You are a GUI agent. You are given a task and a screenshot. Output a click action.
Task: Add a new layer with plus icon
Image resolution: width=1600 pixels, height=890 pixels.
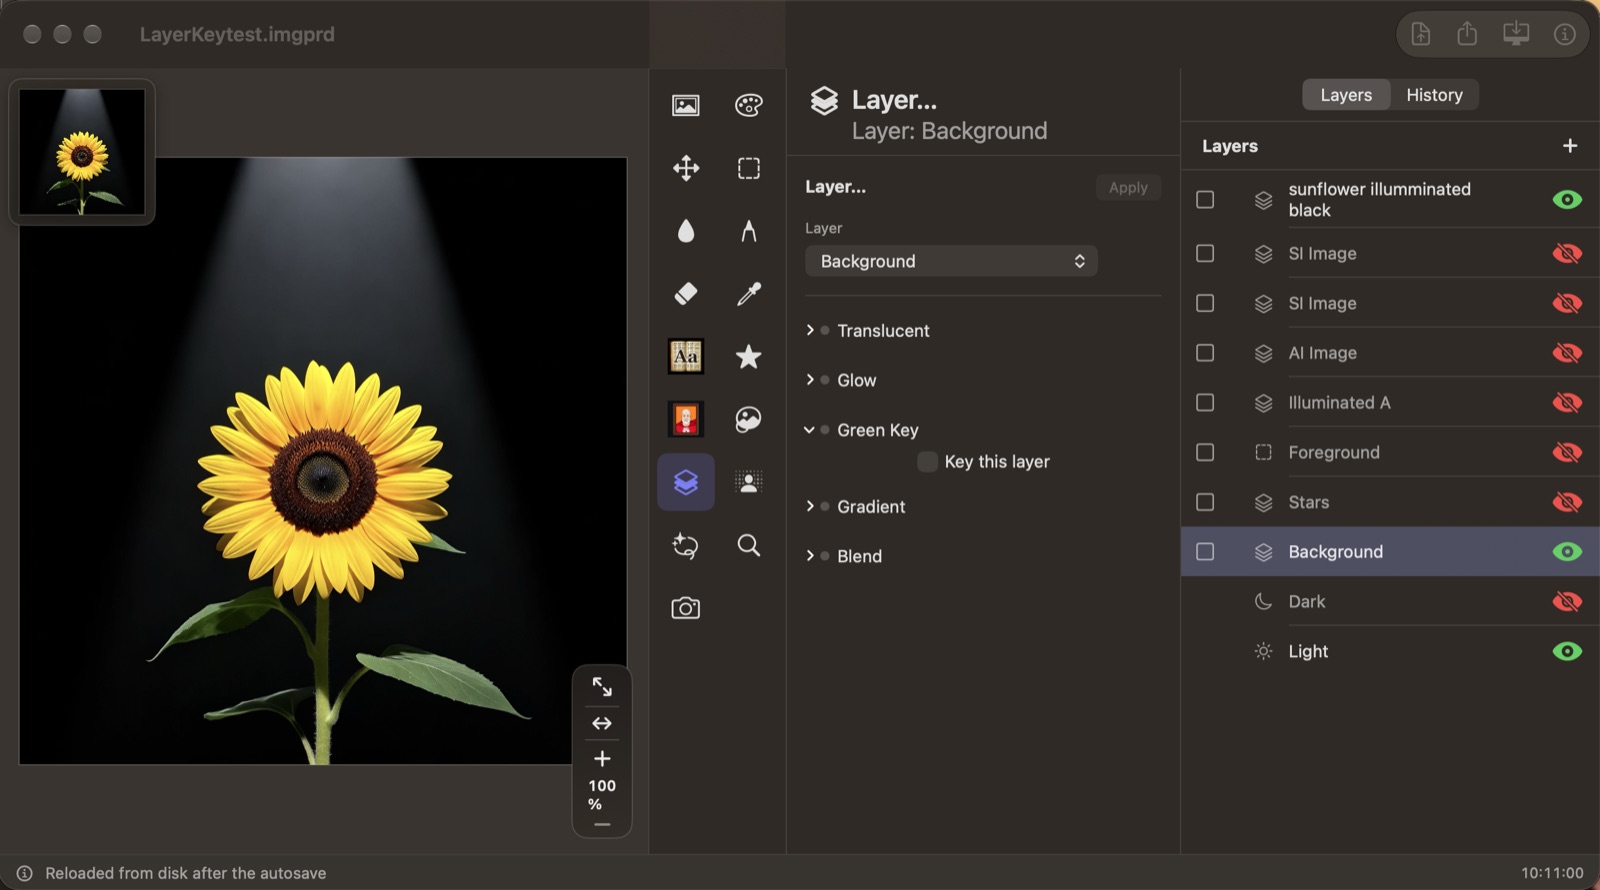click(1570, 146)
